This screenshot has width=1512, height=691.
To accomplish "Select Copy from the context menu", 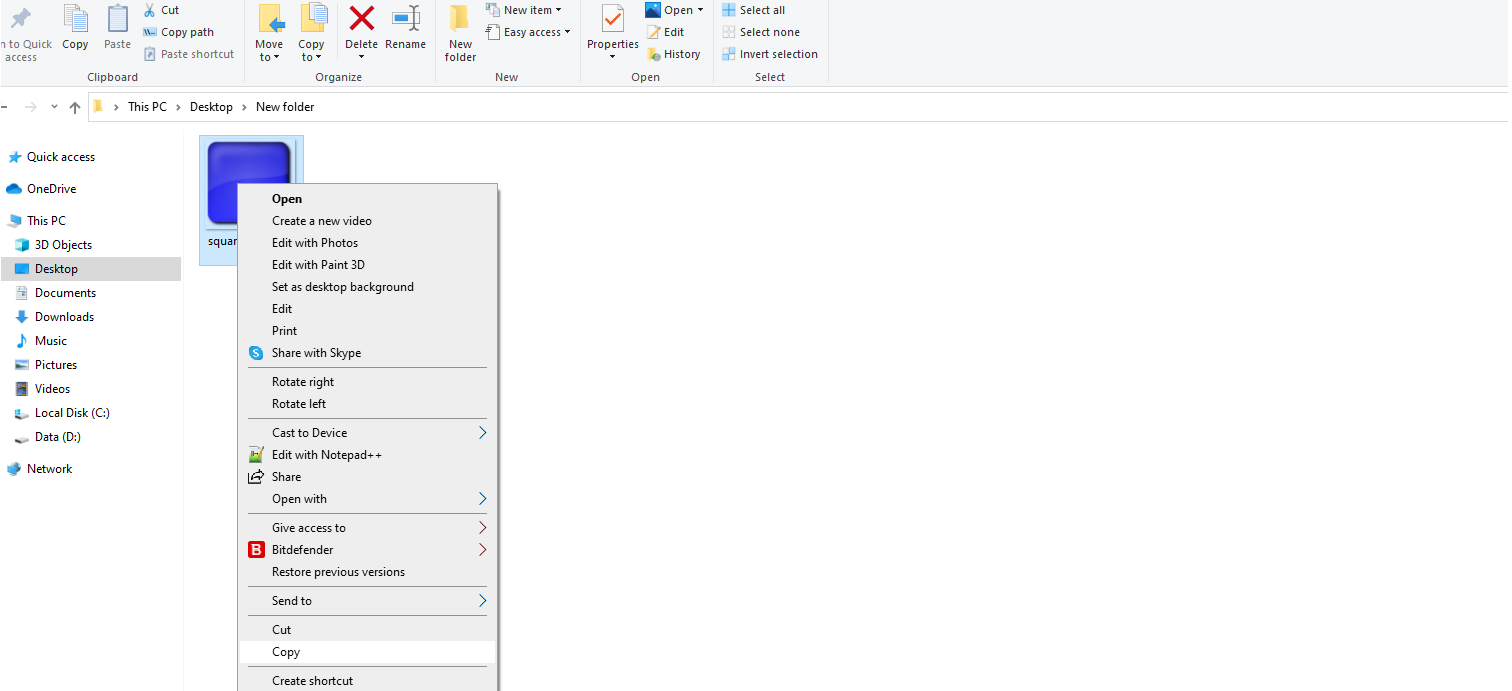I will point(286,652).
